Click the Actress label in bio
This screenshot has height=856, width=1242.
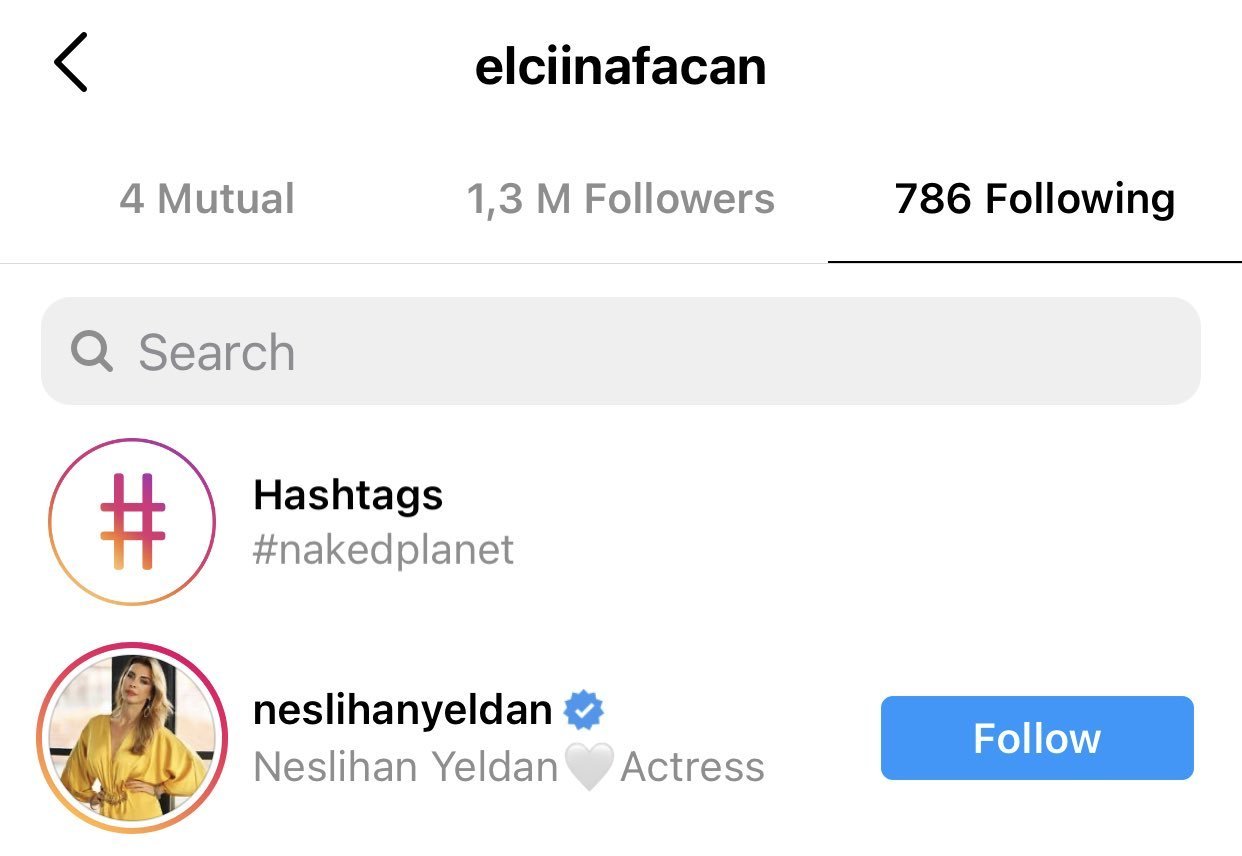pyautogui.click(x=692, y=768)
